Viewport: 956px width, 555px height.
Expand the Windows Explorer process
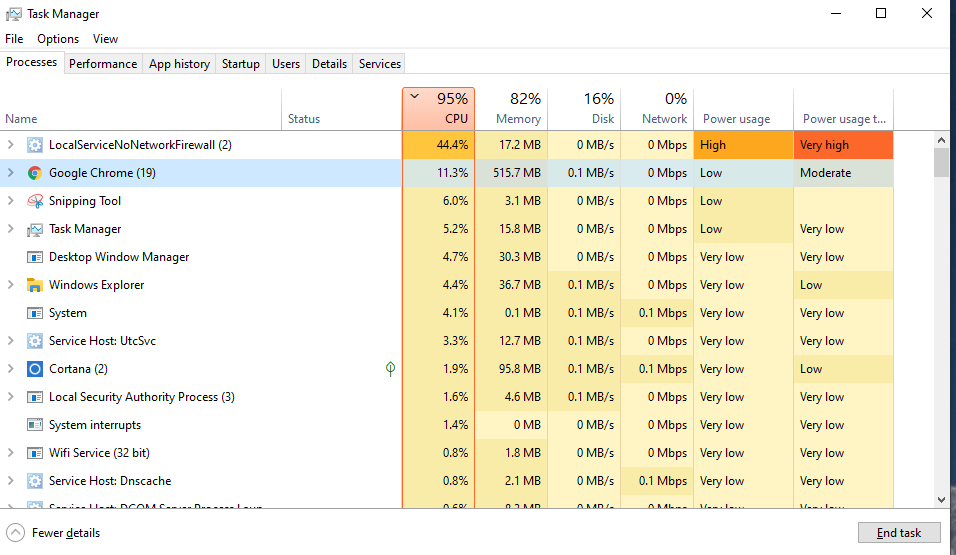click(10, 285)
